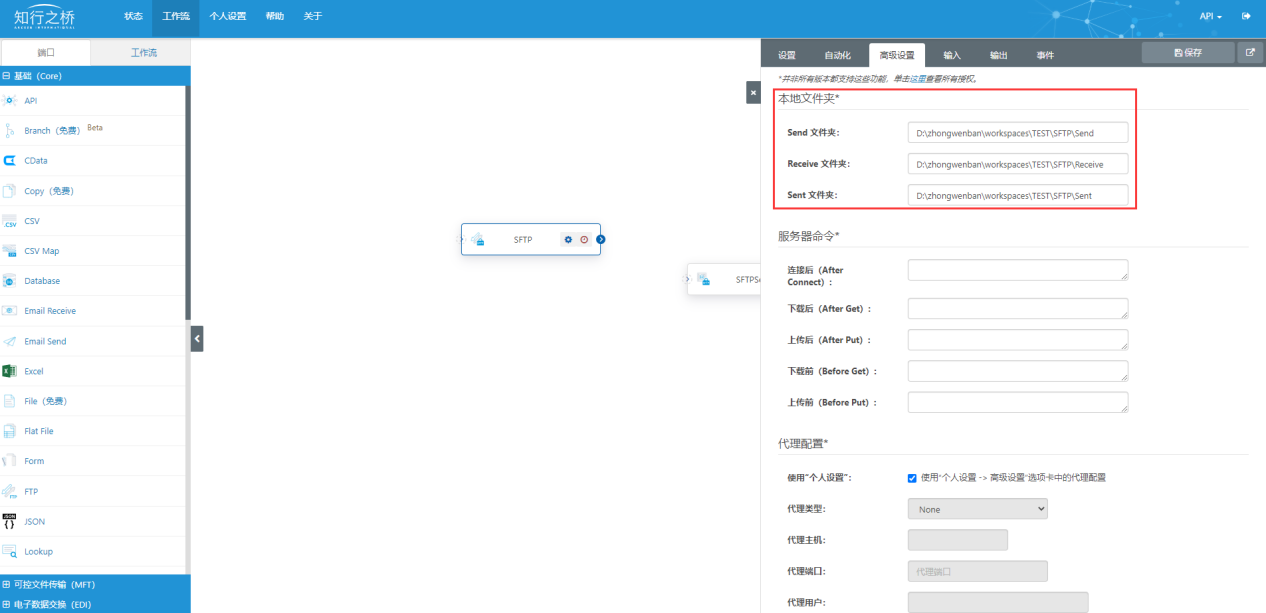Click the 保存 save button
The image size is (1266, 613).
coord(1187,53)
